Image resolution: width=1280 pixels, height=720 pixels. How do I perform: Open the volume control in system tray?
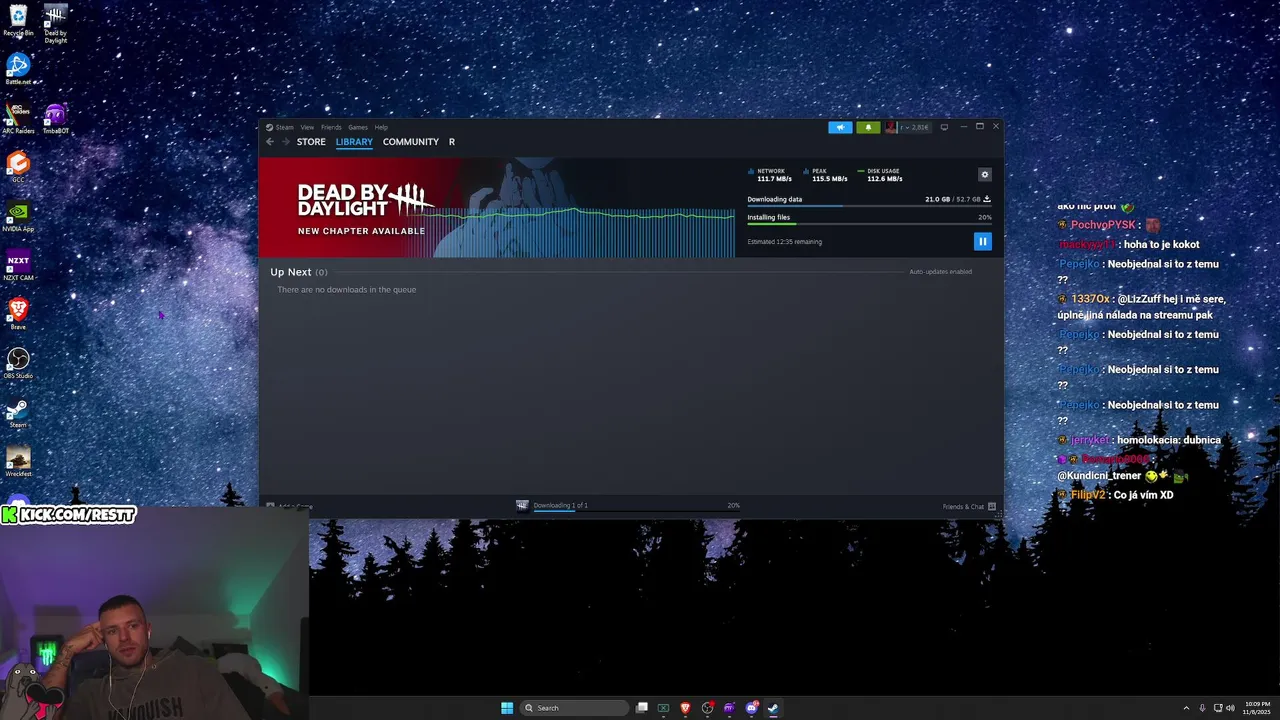[1230, 708]
